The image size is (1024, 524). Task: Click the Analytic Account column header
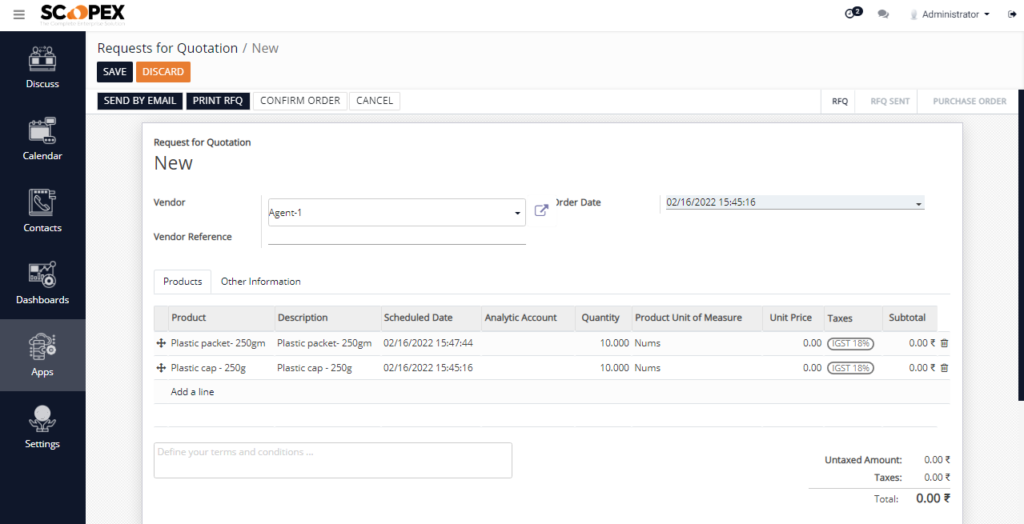[528, 318]
